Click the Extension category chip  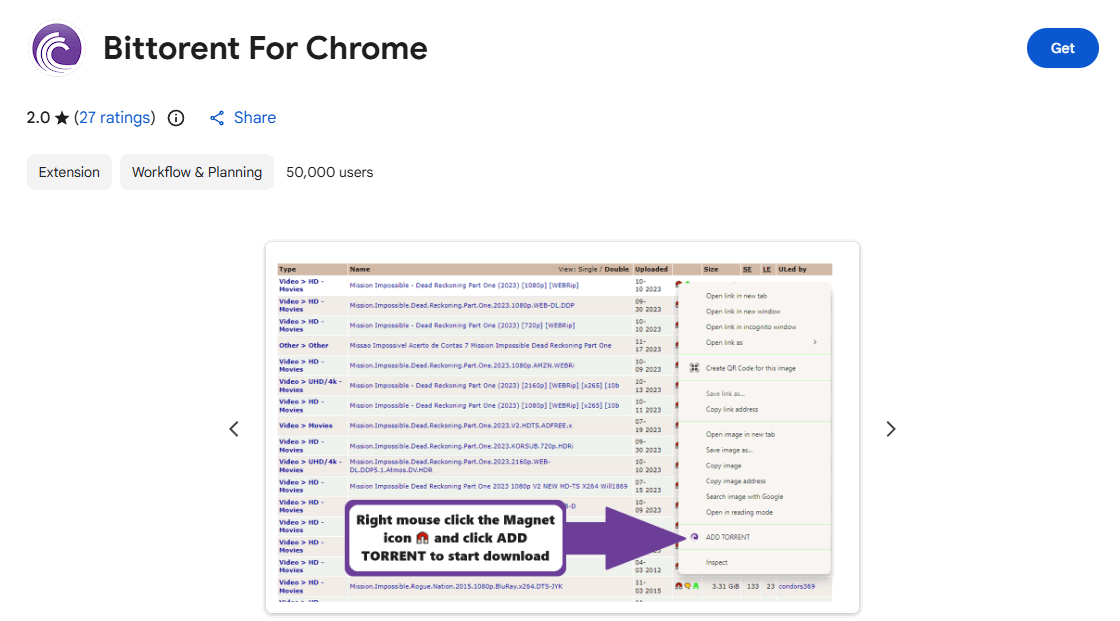tap(69, 172)
